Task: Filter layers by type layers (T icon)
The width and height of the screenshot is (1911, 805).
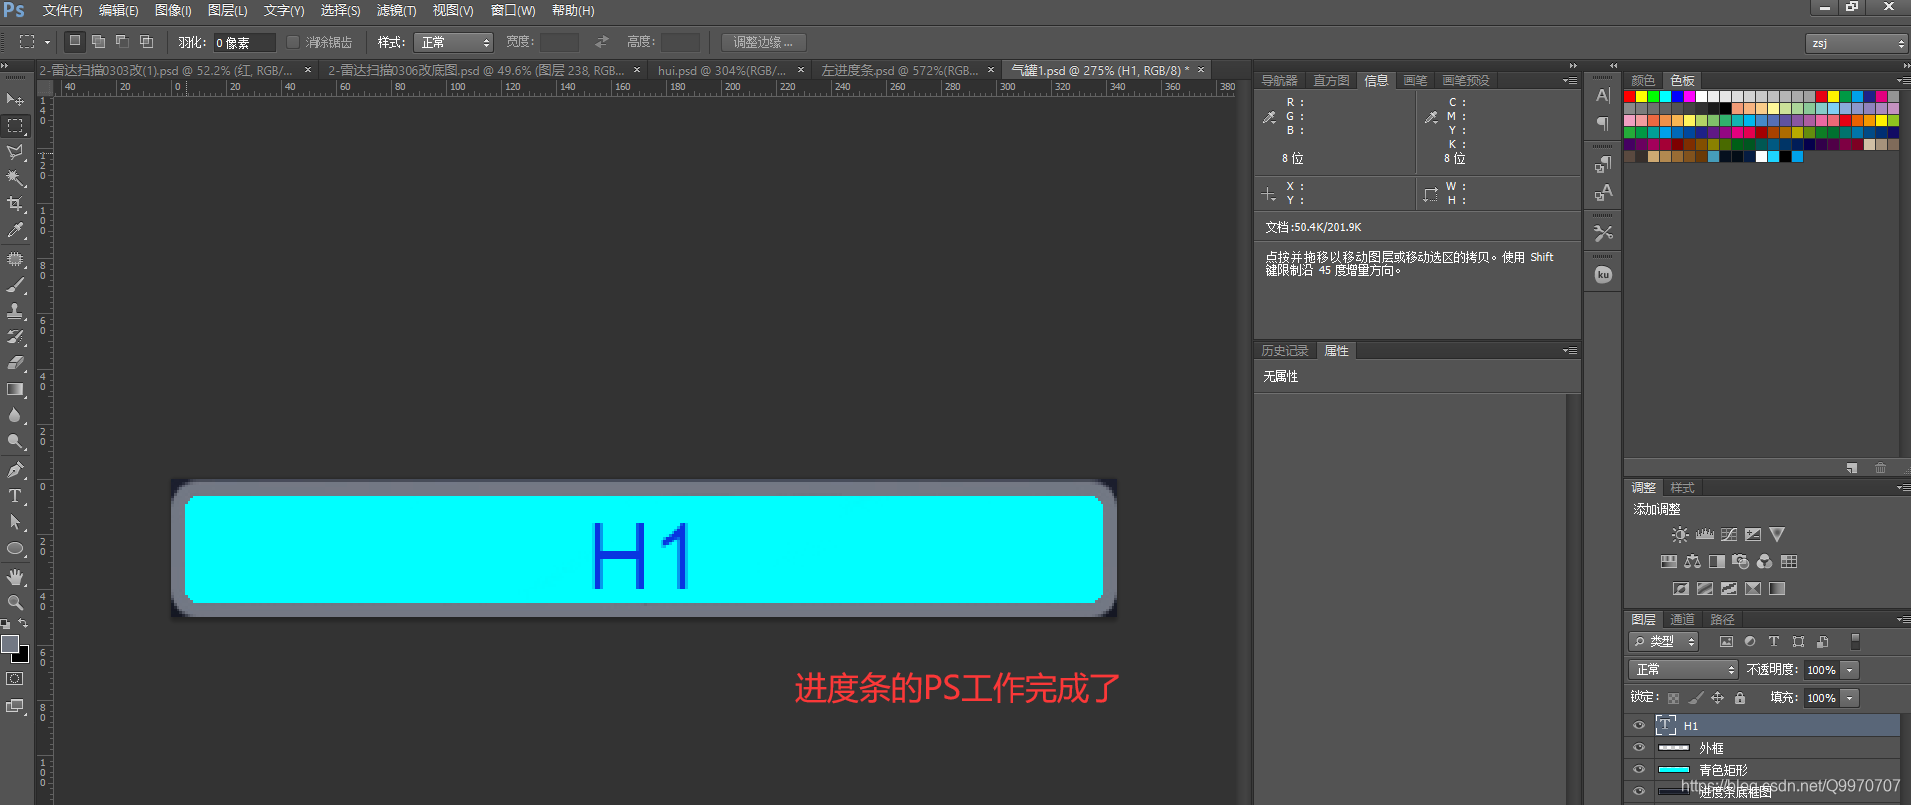Action: pyautogui.click(x=1774, y=642)
